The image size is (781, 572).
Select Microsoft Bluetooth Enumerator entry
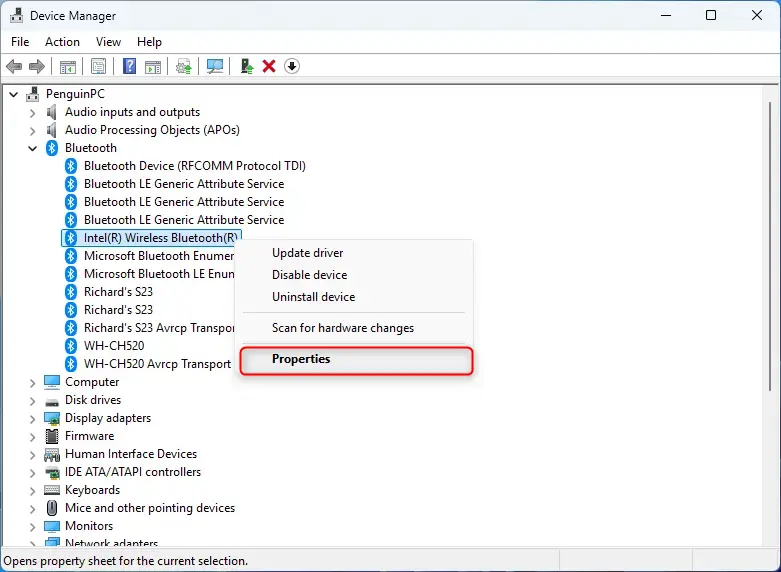(x=159, y=256)
